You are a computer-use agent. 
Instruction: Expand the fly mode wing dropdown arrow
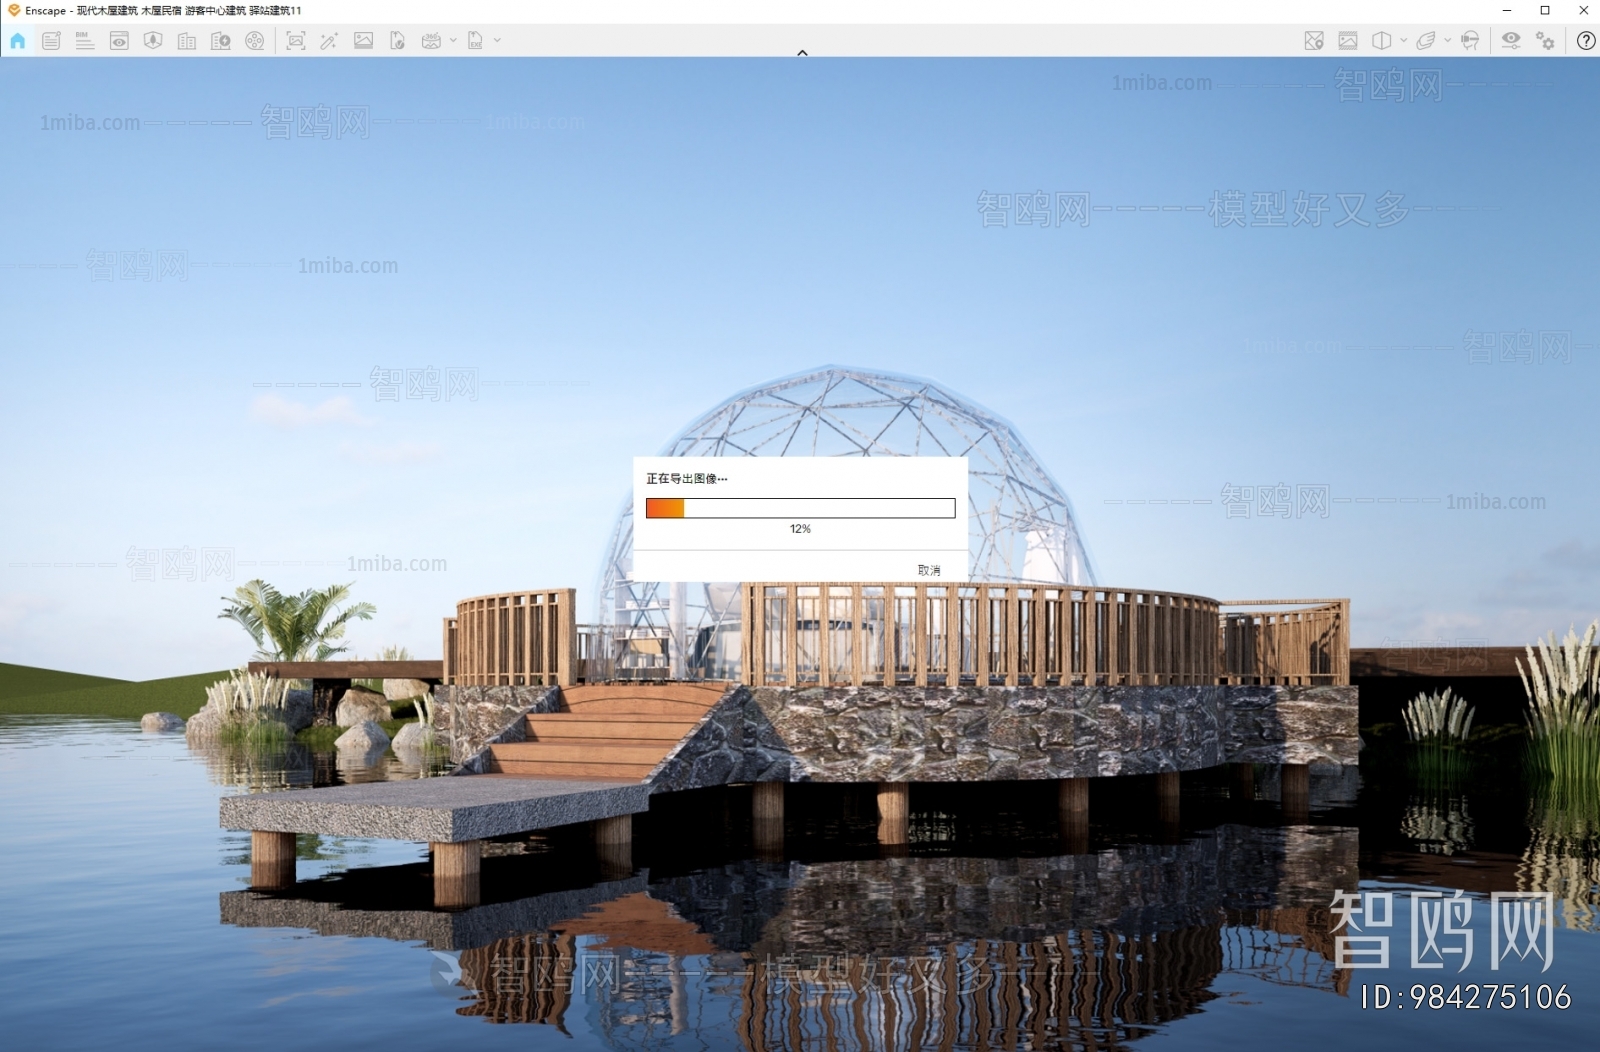tap(1448, 41)
